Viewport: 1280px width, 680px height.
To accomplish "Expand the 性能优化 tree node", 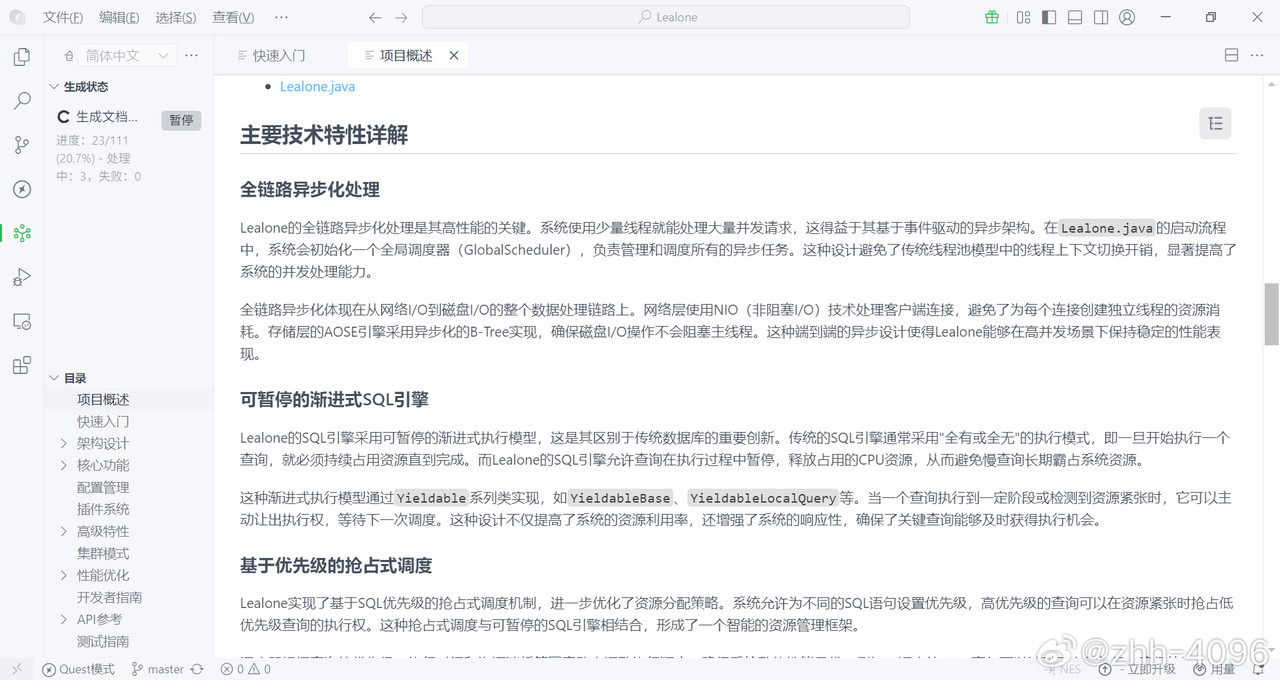I will point(64,575).
